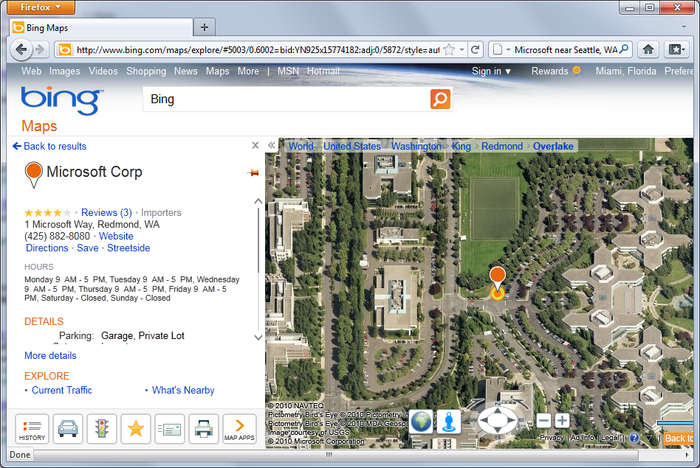The image size is (700, 468).
Task: Open Reviews (3) link
Action: coord(107,213)
